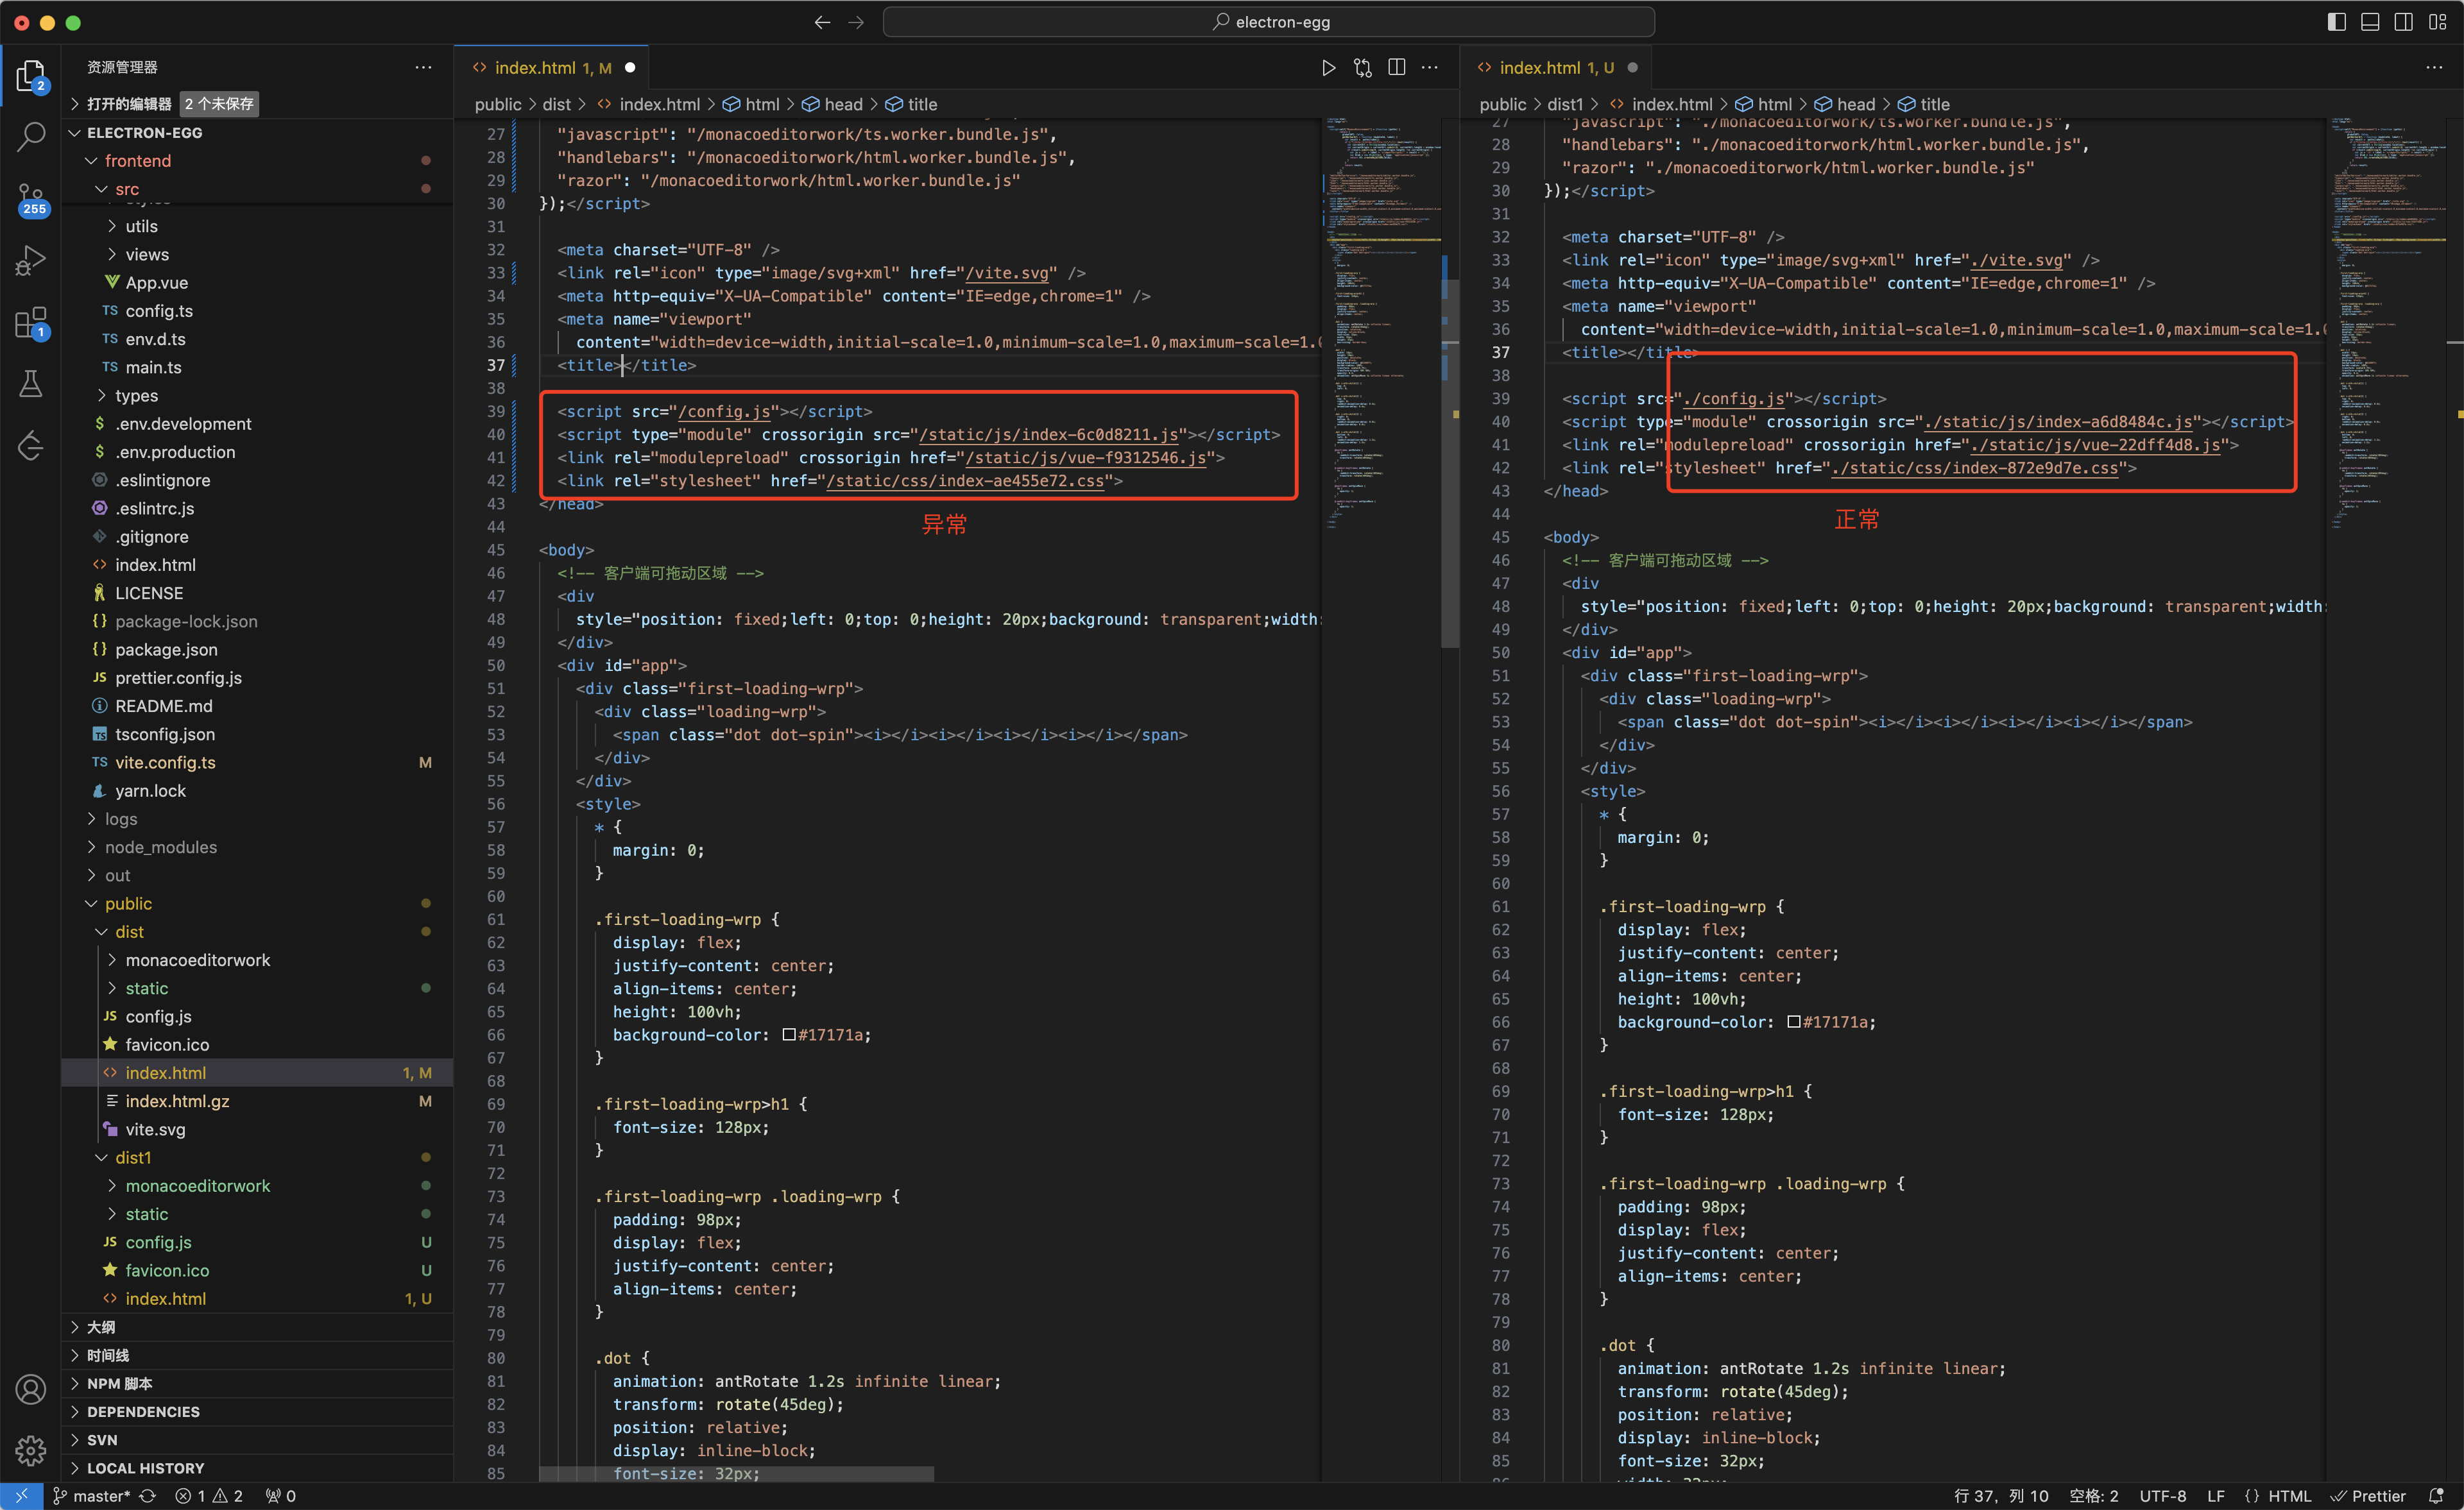
Task: Open the #17171a color swatch in left editor
Action: tap(789, 1035)
